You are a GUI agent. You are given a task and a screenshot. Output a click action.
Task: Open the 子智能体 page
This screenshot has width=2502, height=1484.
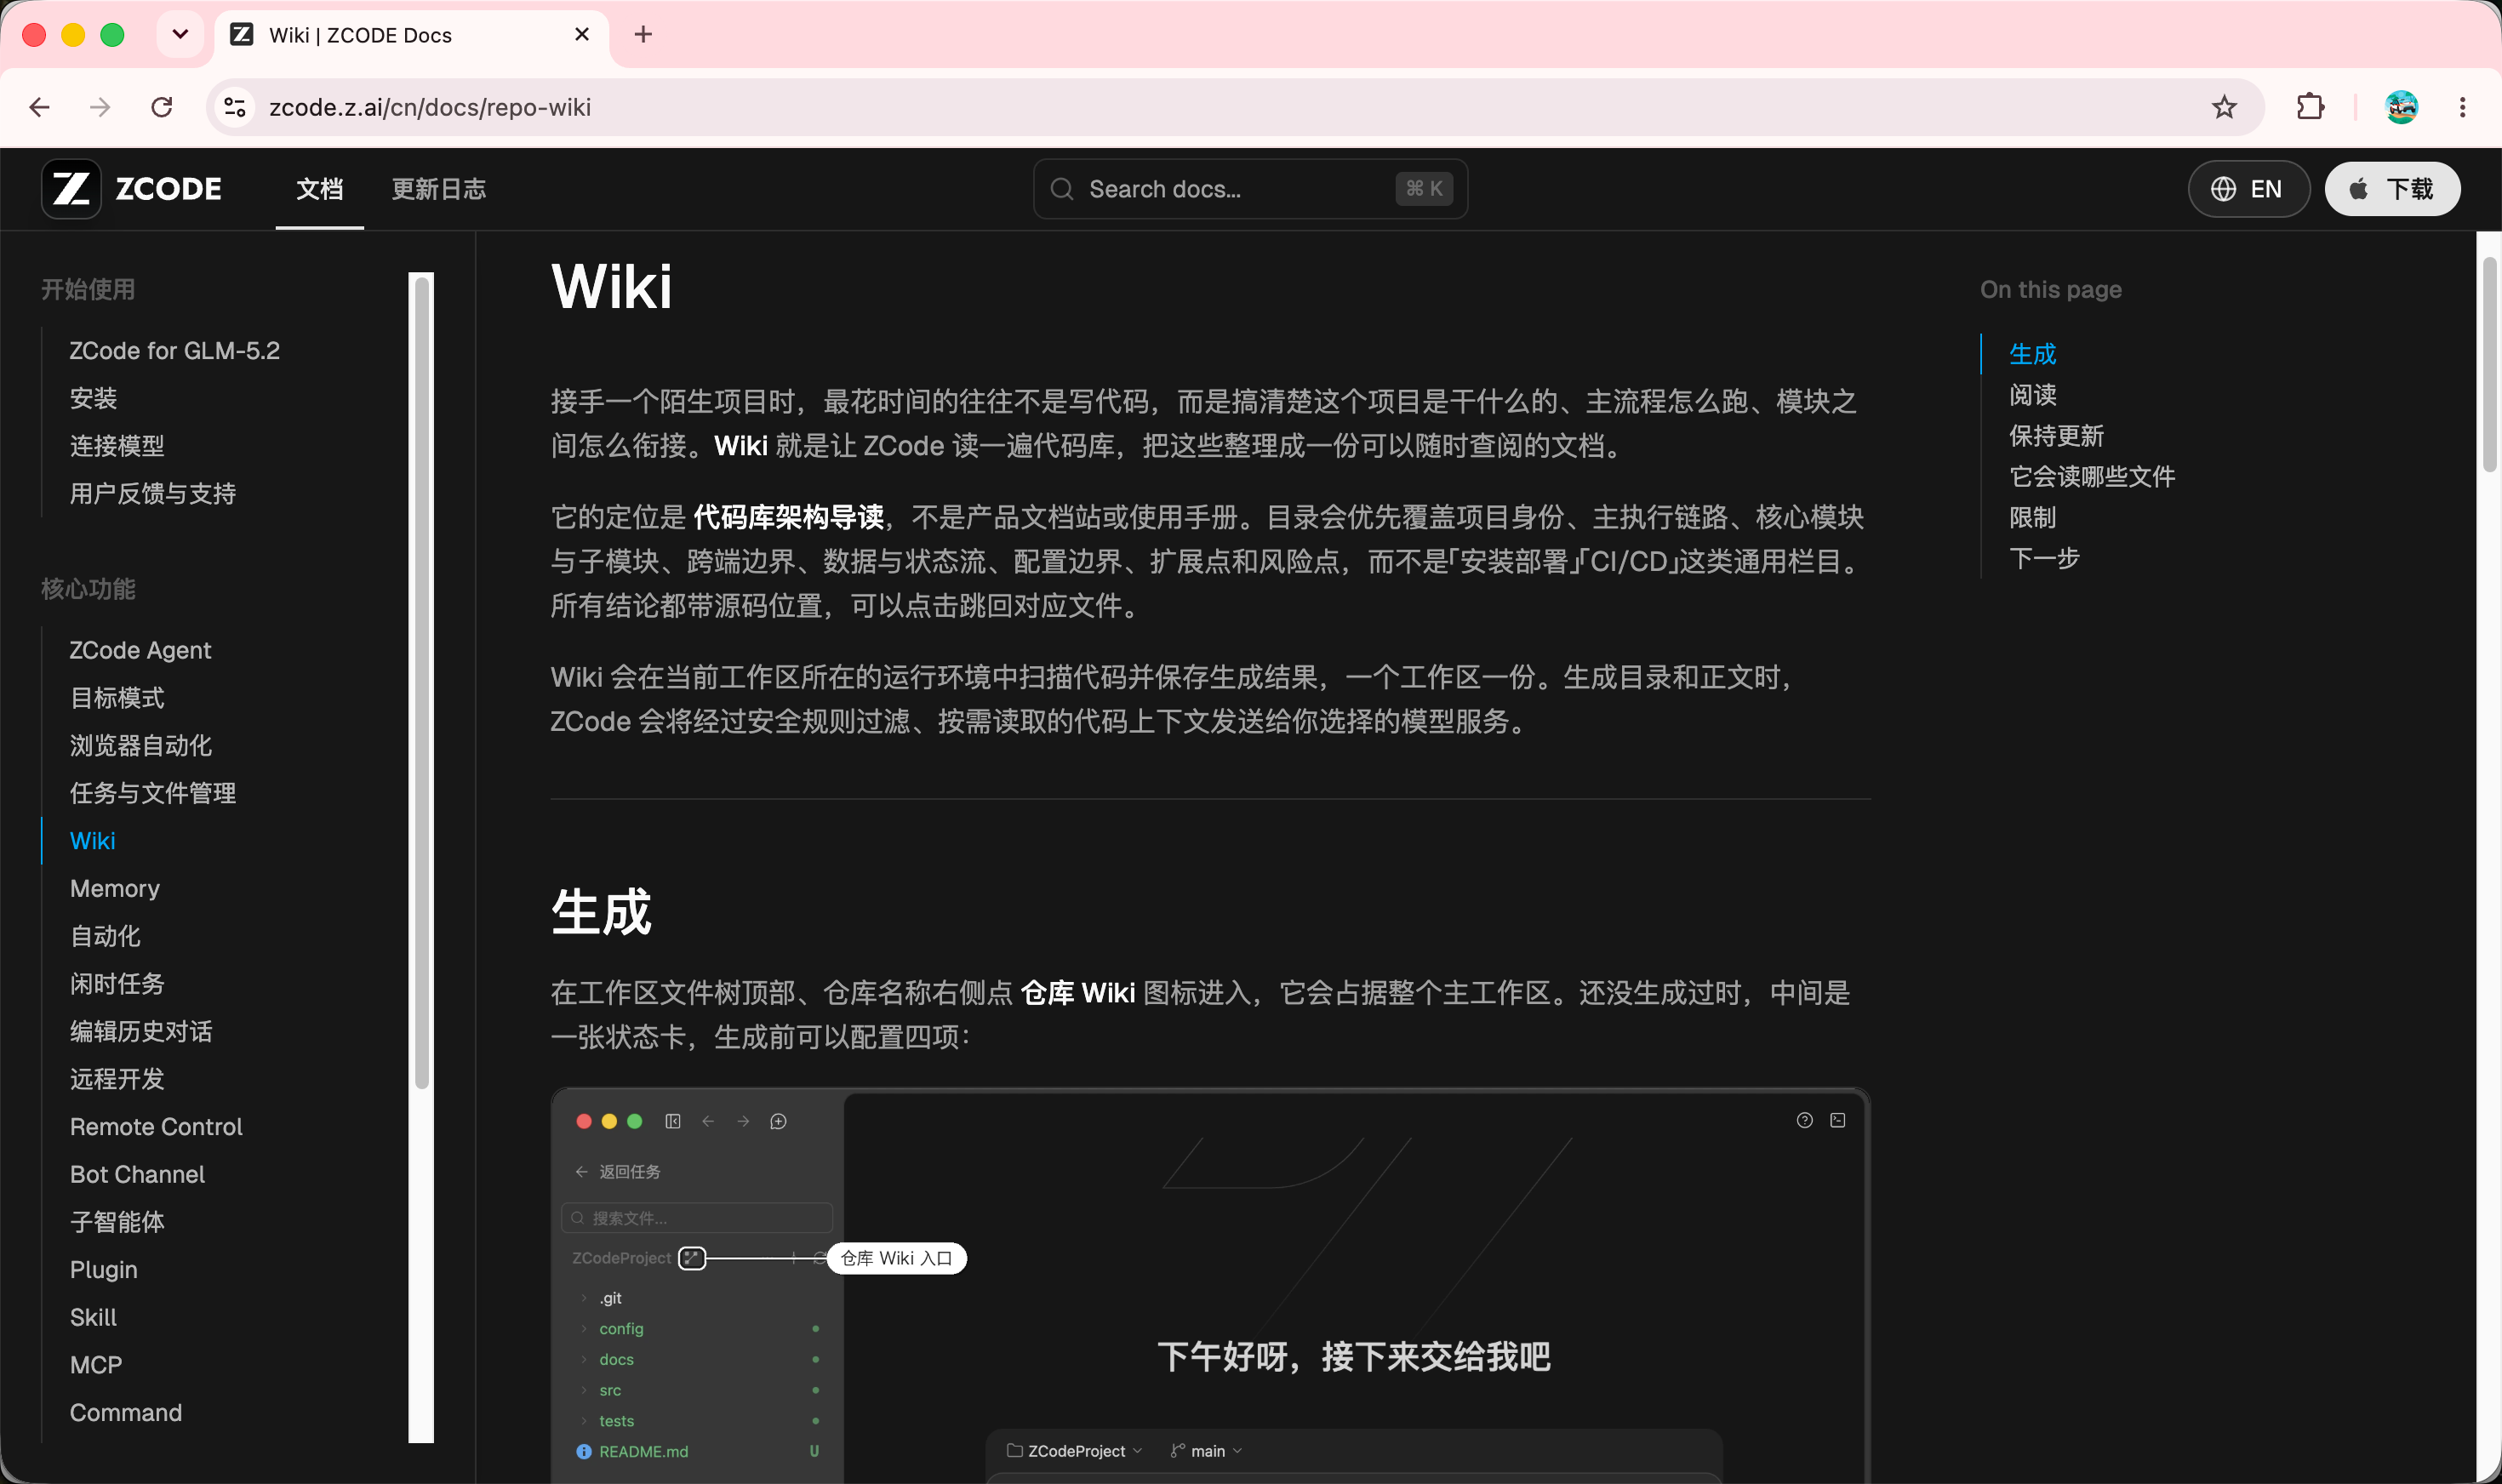point(117,1222)
